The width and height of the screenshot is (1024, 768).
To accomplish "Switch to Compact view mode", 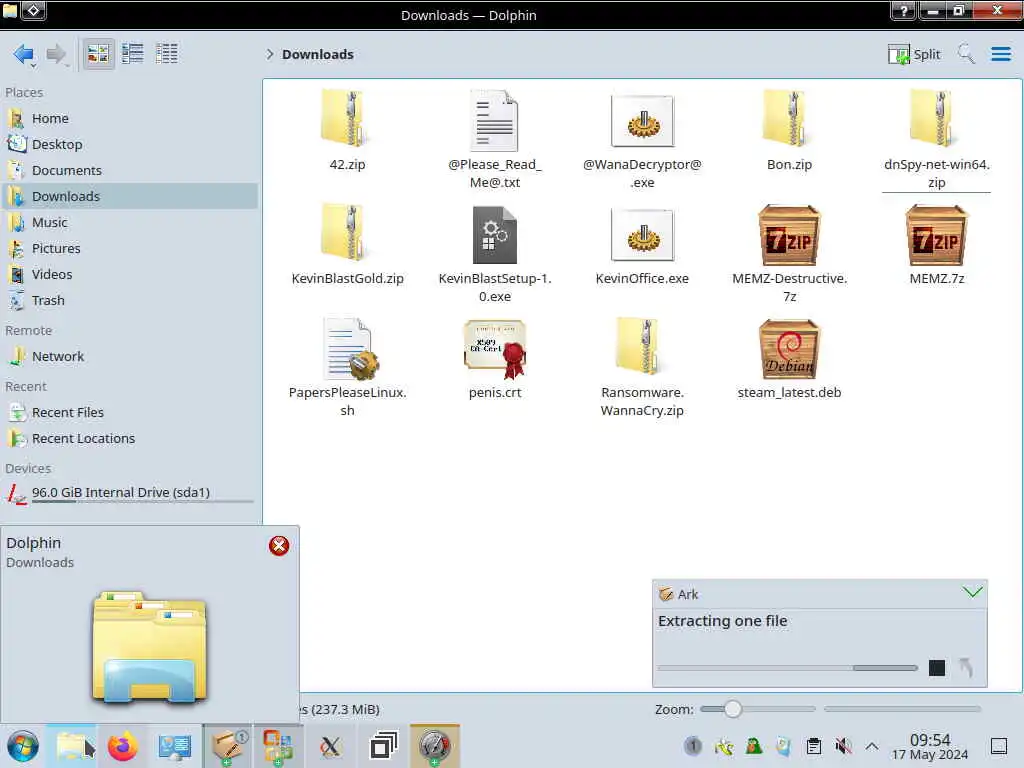I will (133, 54).
